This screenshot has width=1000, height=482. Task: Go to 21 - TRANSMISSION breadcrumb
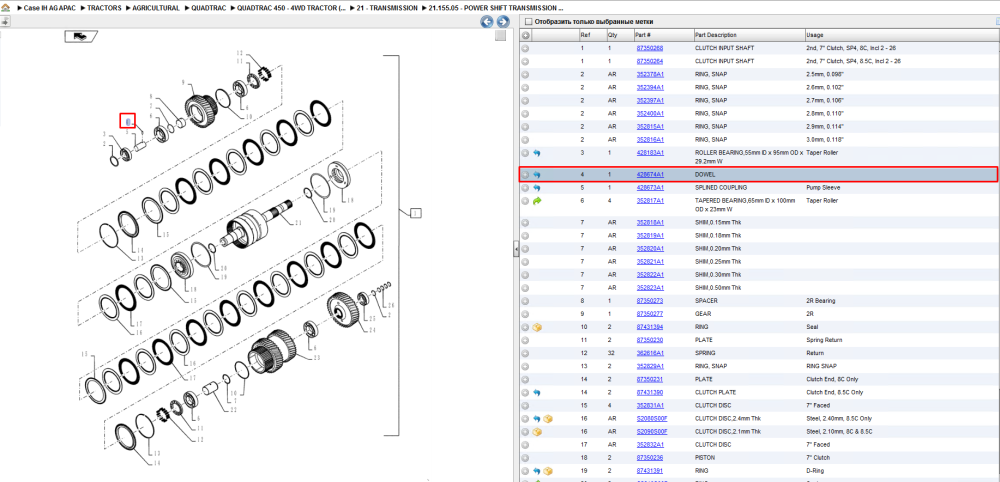[x=388, y=8]
